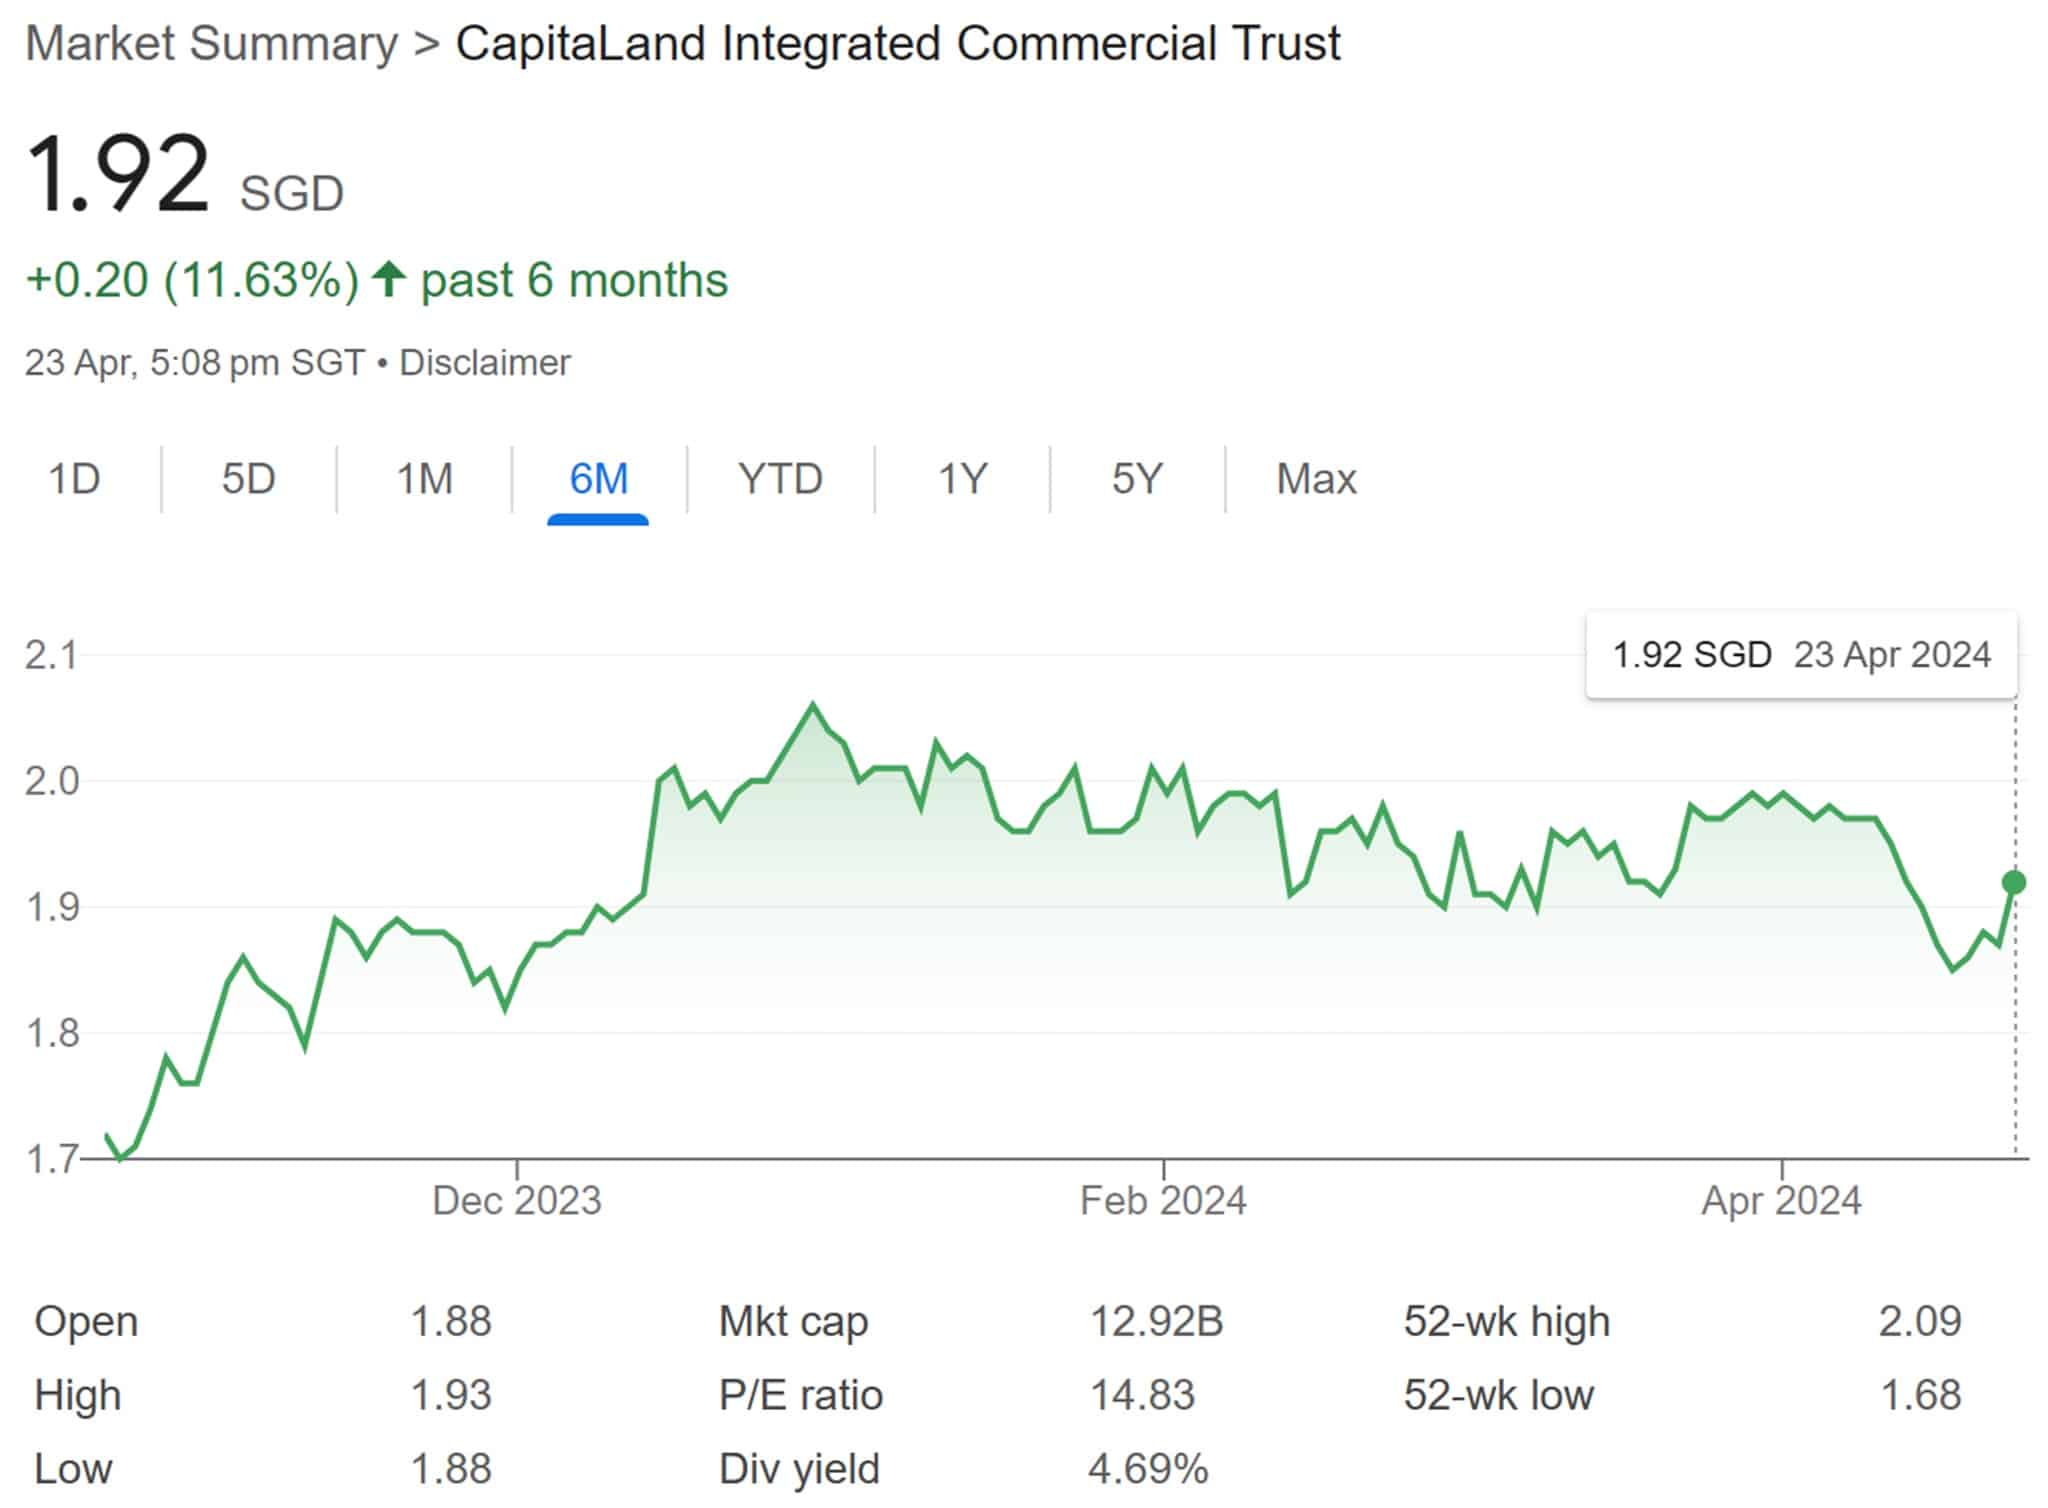Switch chart to YTD view

coord(780,479)
